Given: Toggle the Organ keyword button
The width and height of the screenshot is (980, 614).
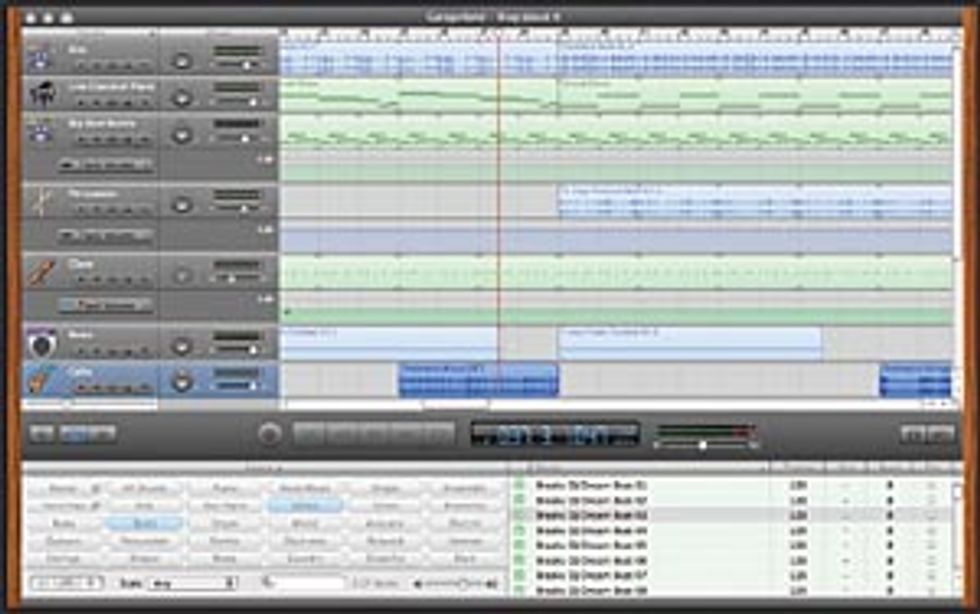Looking at the screenshot, I should coord(224,523).
